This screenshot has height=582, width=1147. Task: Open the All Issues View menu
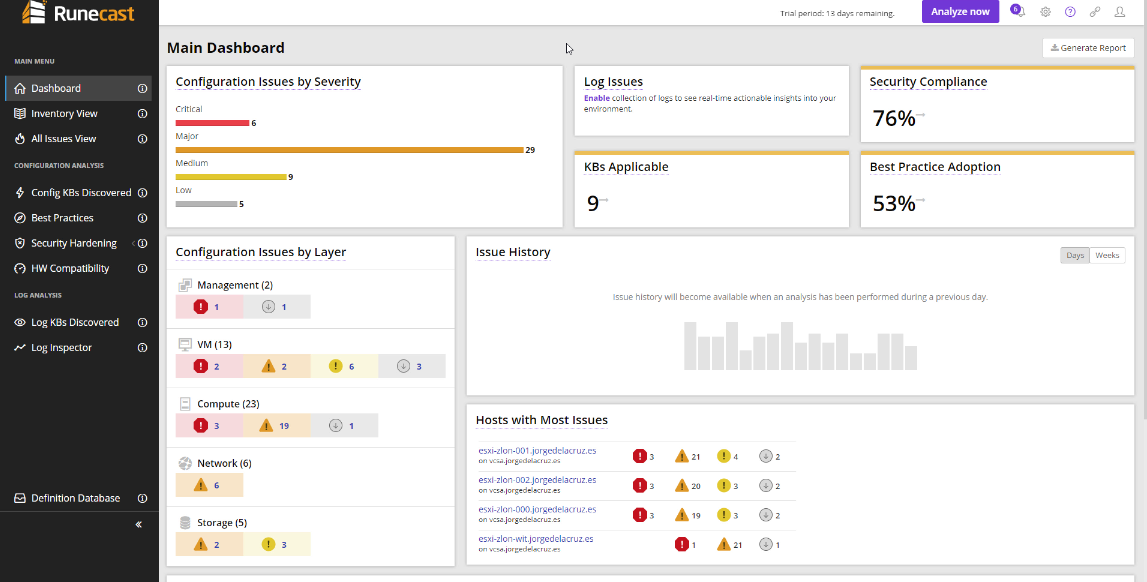(x=64, y=138)
